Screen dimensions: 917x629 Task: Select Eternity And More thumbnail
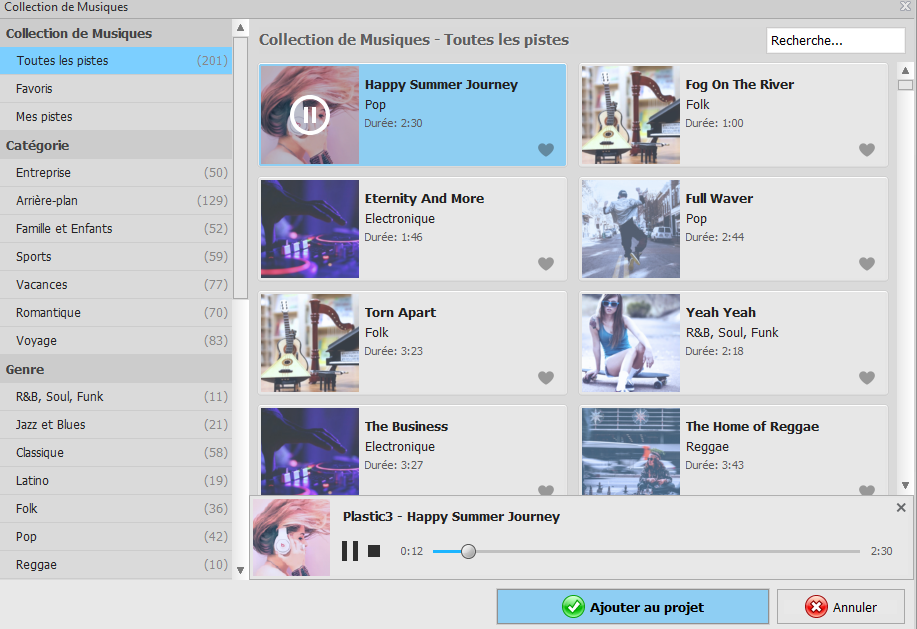coord(310,229)
